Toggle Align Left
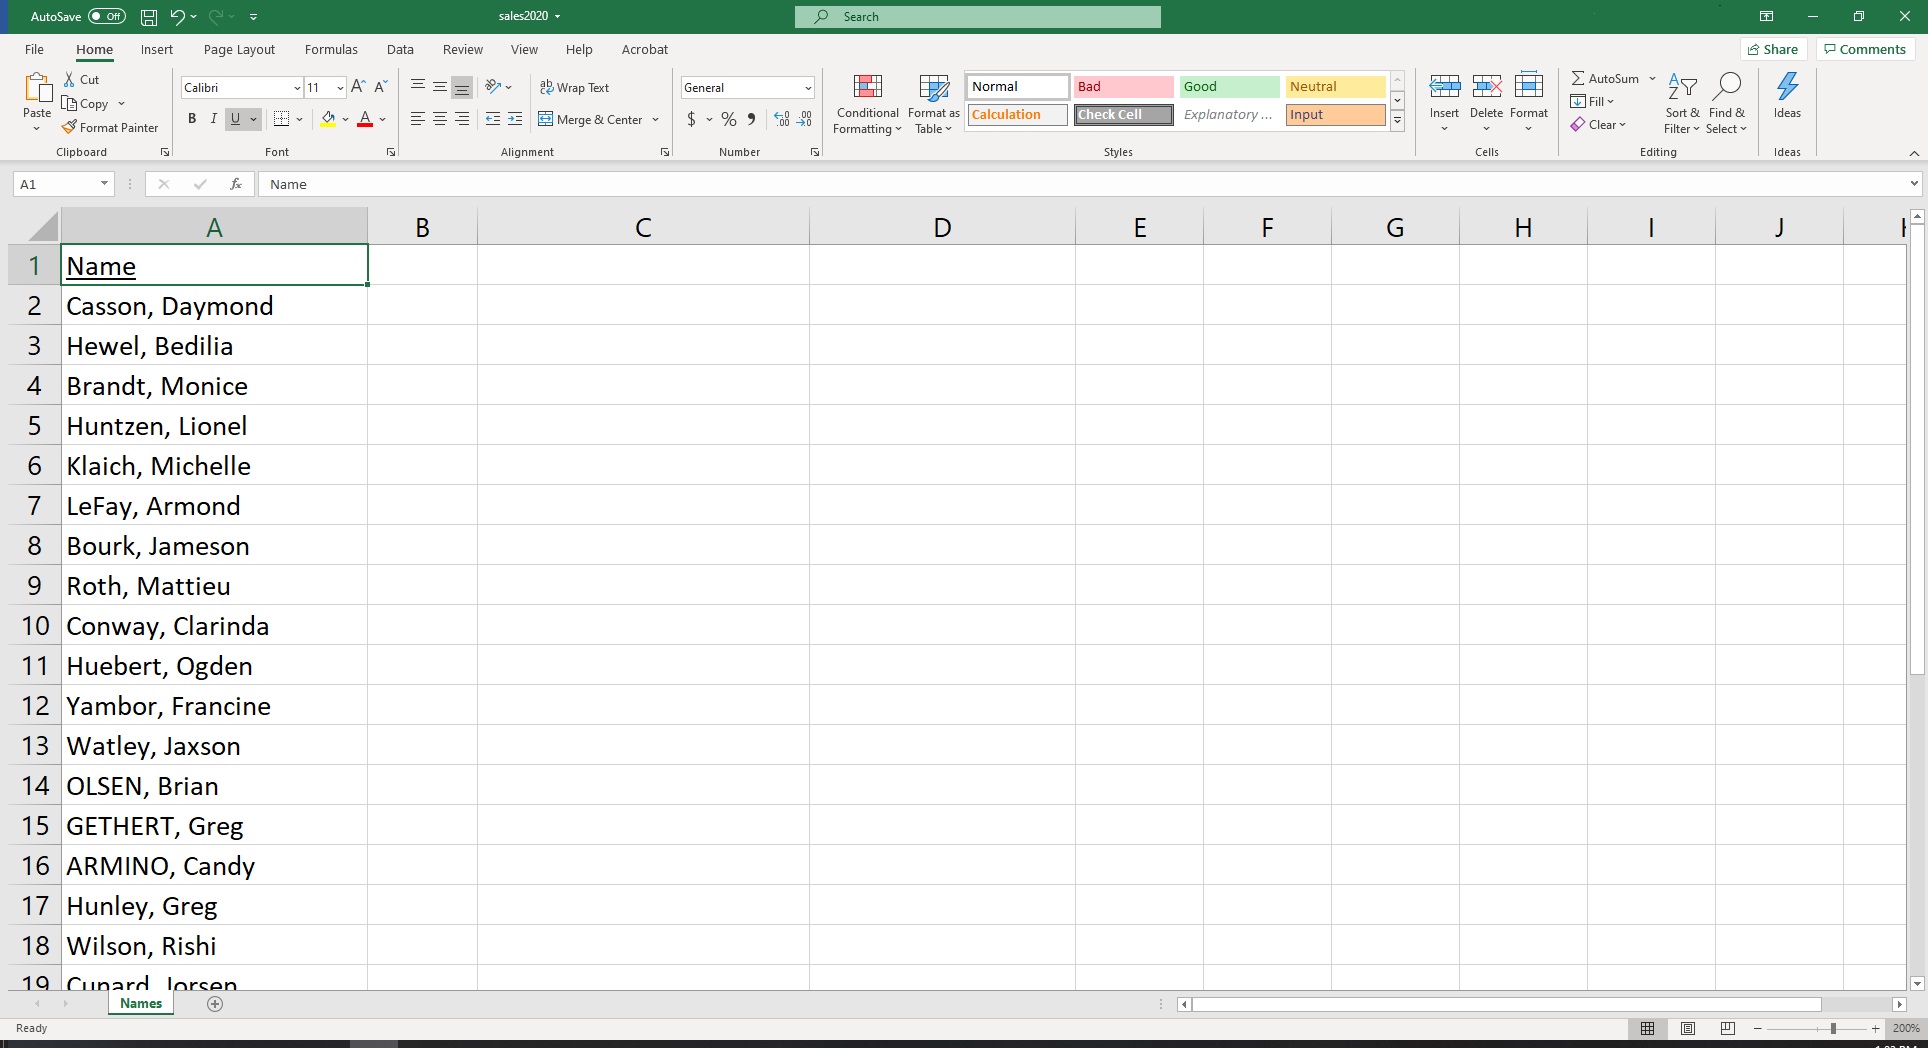 418,119
